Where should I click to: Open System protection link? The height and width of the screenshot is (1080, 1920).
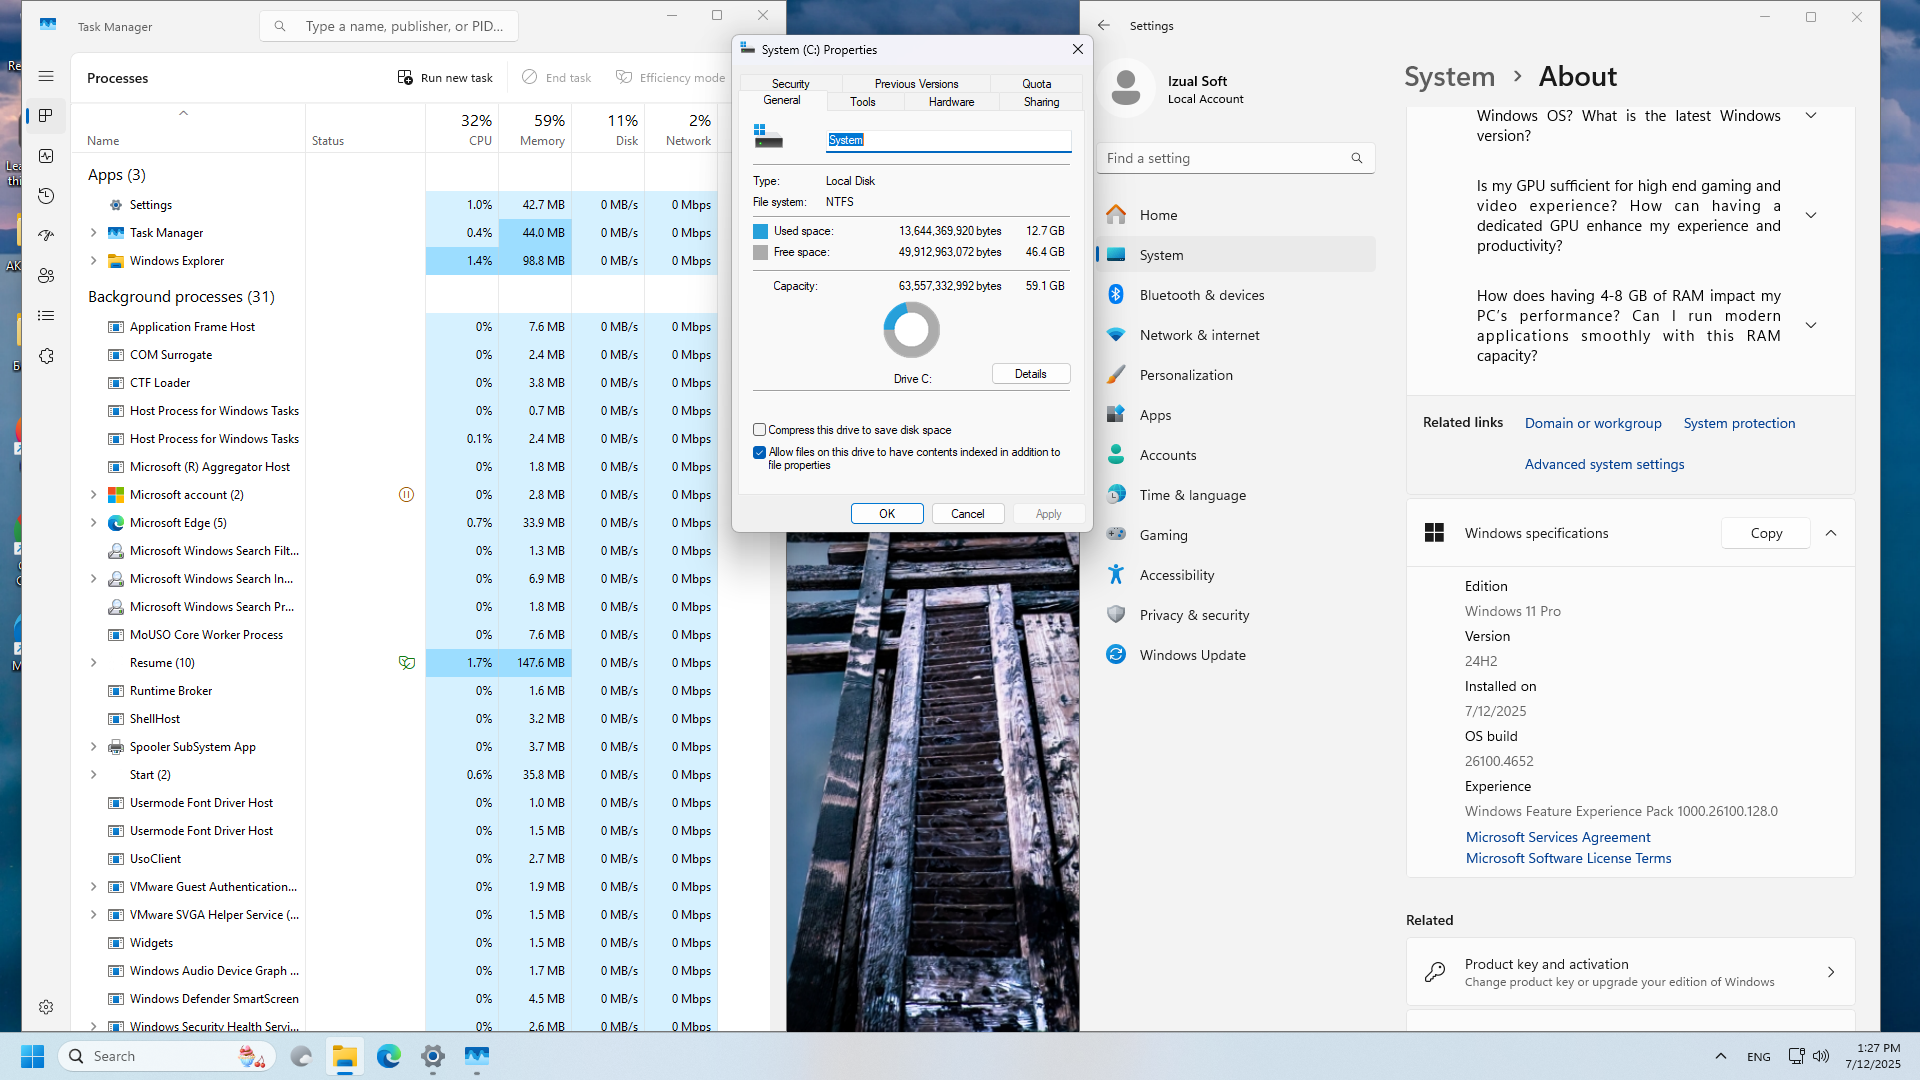(1739, 423)
